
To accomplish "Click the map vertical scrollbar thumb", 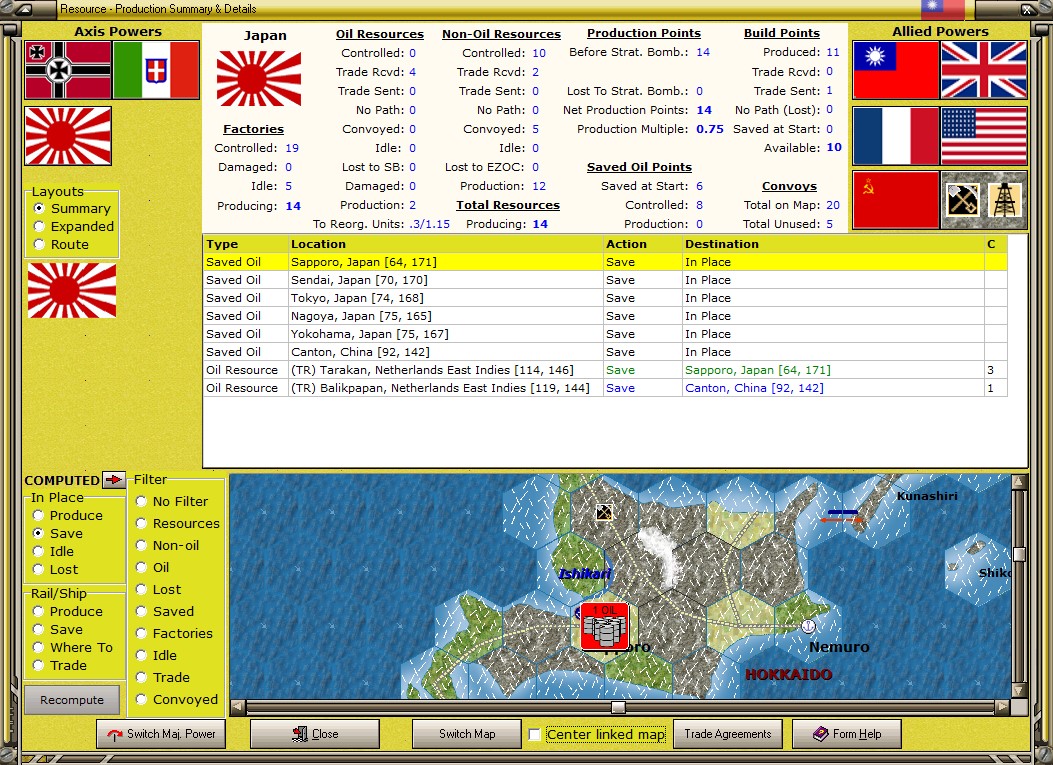I will [1019, 554].
